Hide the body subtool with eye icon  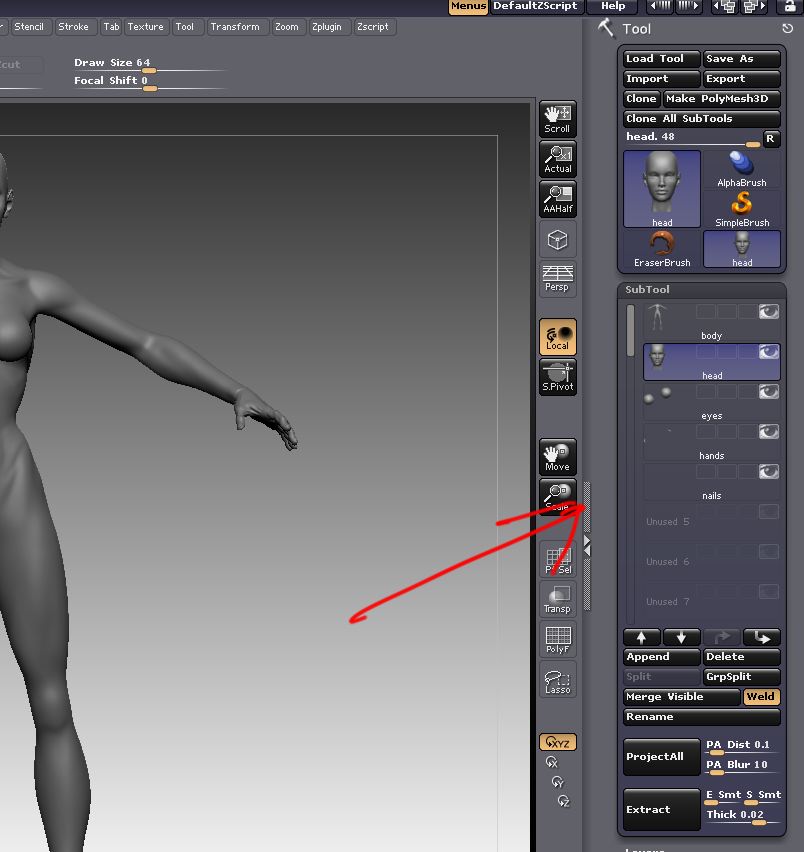point(768,312)
